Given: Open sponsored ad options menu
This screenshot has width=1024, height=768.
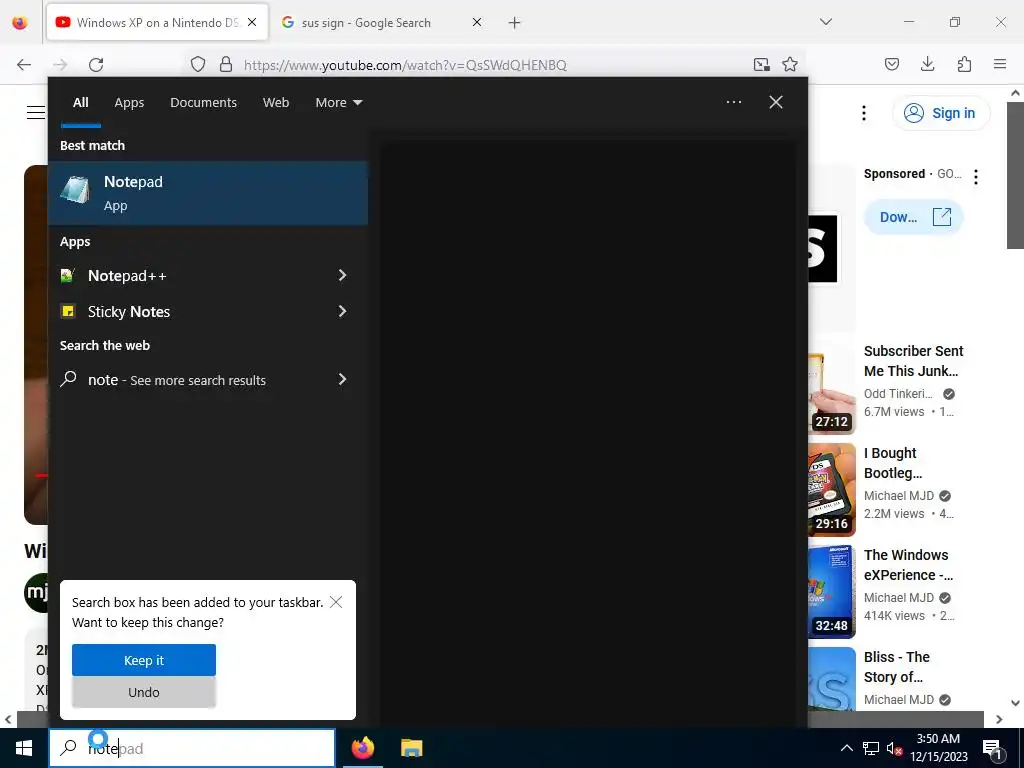Looking at the screenshot, I should point(976,176).
